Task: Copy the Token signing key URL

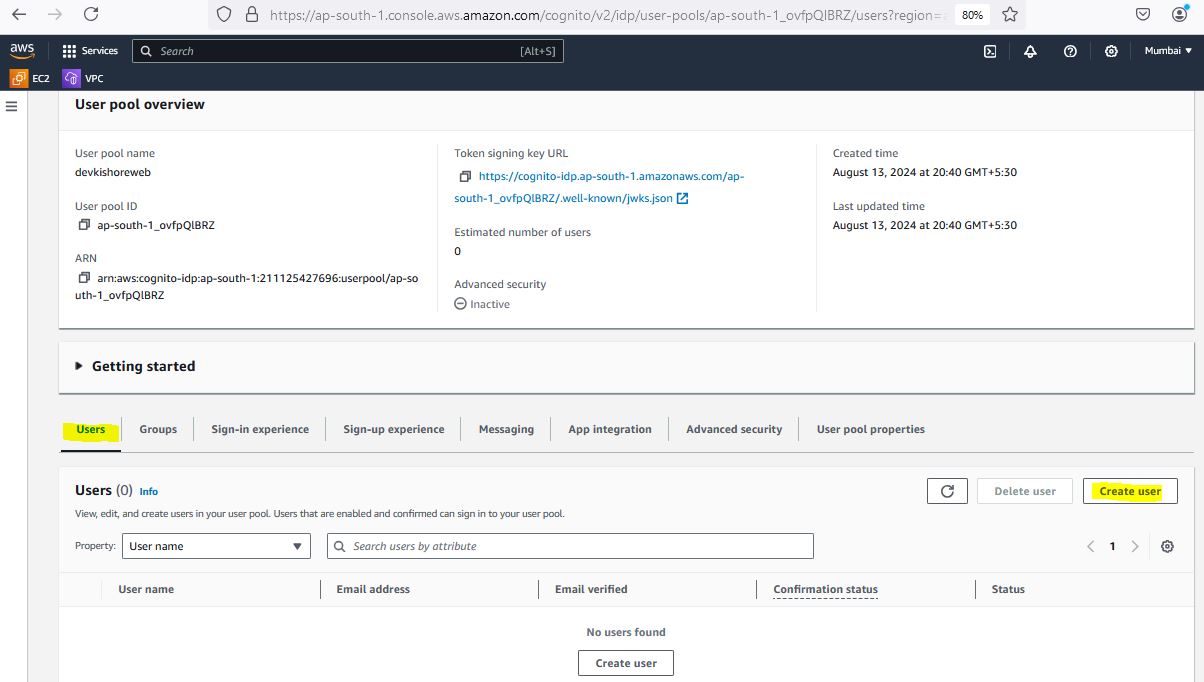Action: [464, 176]
